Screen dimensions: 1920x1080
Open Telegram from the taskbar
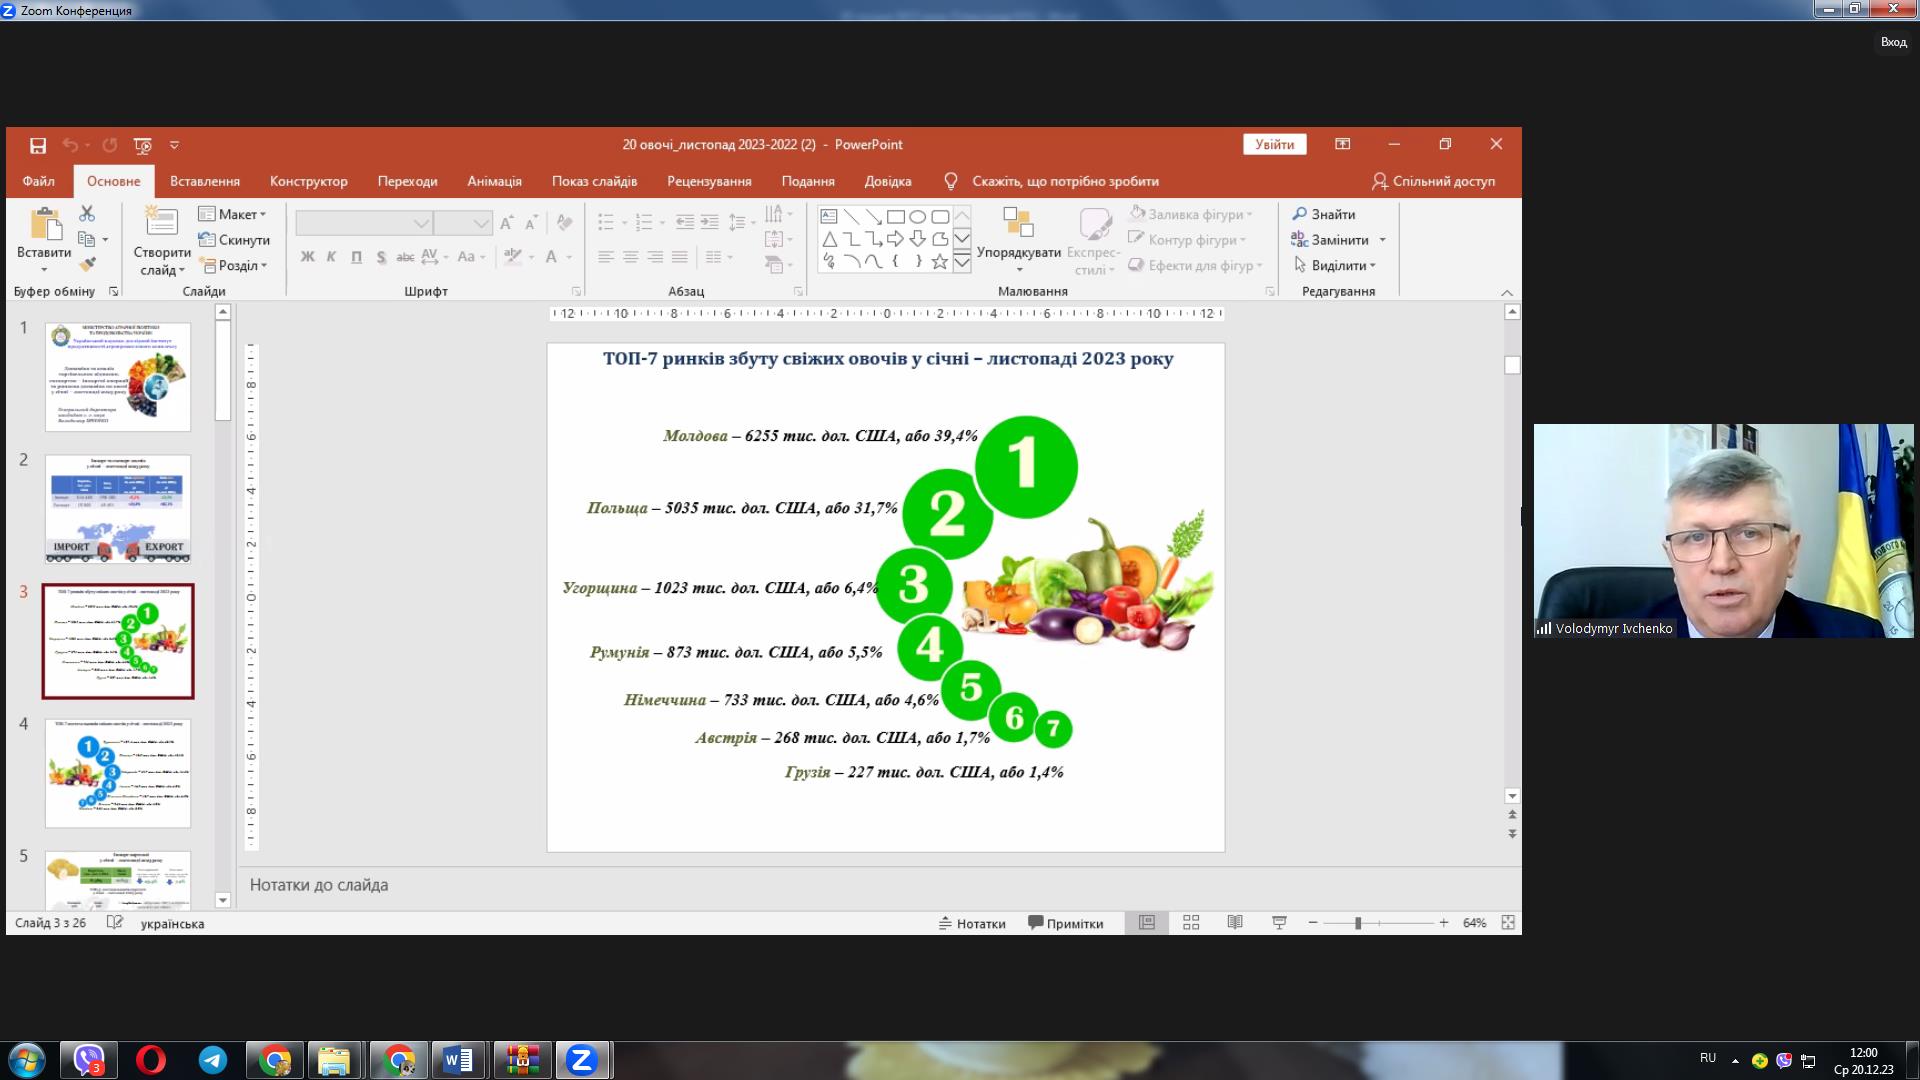click(213, 1060)
